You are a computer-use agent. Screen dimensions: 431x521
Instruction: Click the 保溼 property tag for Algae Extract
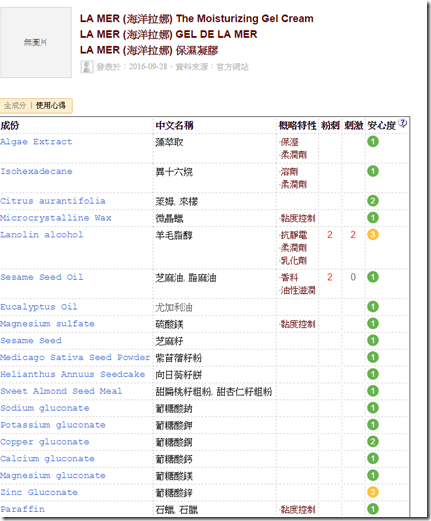pyautogui.click(x=289, y=142)
